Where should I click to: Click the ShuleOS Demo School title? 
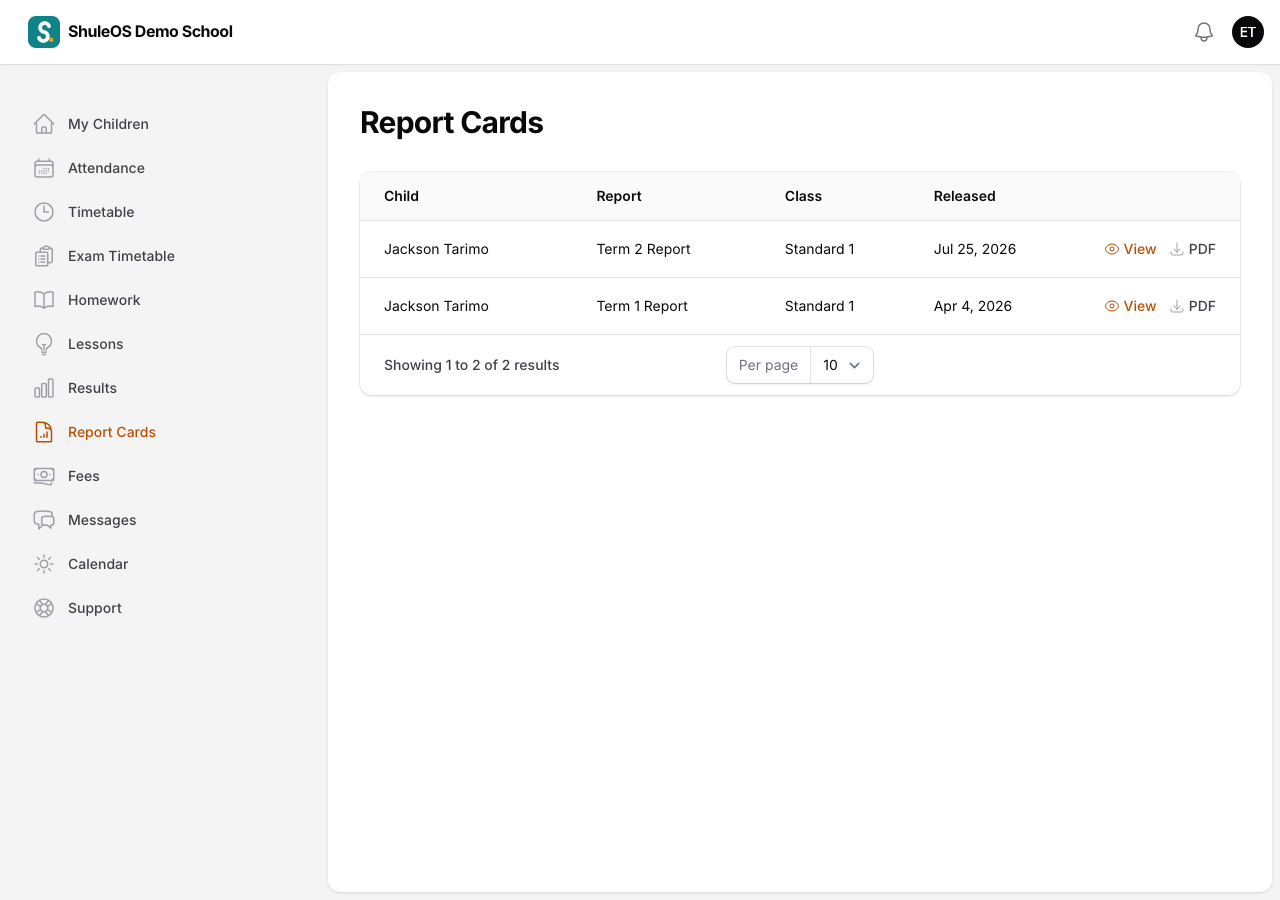(150, 32)
